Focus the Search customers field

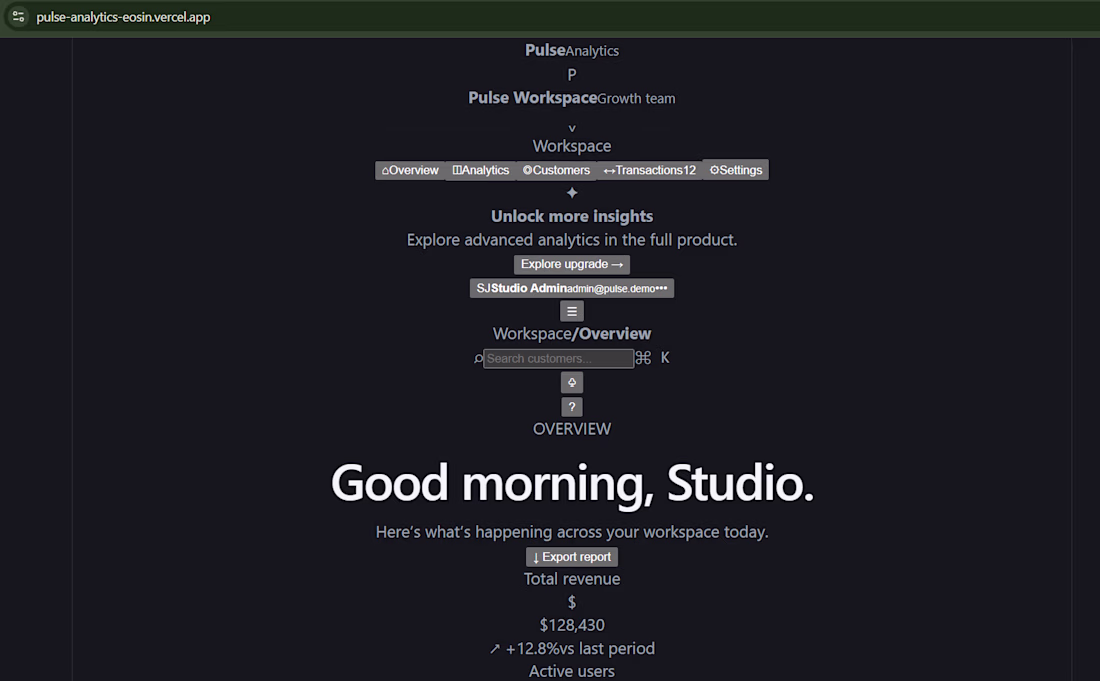558,358
